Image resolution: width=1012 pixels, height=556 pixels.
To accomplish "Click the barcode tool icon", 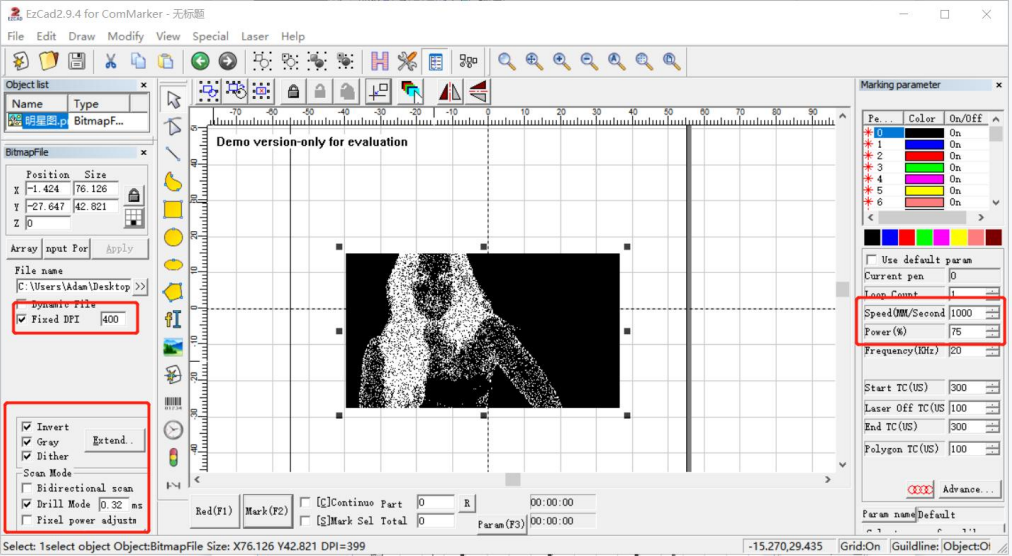I will click(173, 403).
